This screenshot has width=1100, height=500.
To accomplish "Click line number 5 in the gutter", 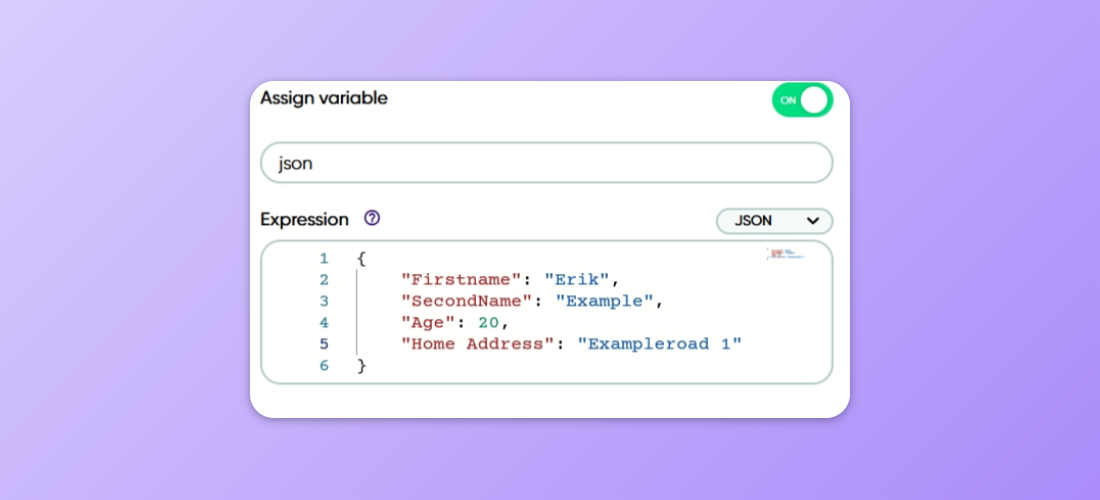I will point(324,344).
